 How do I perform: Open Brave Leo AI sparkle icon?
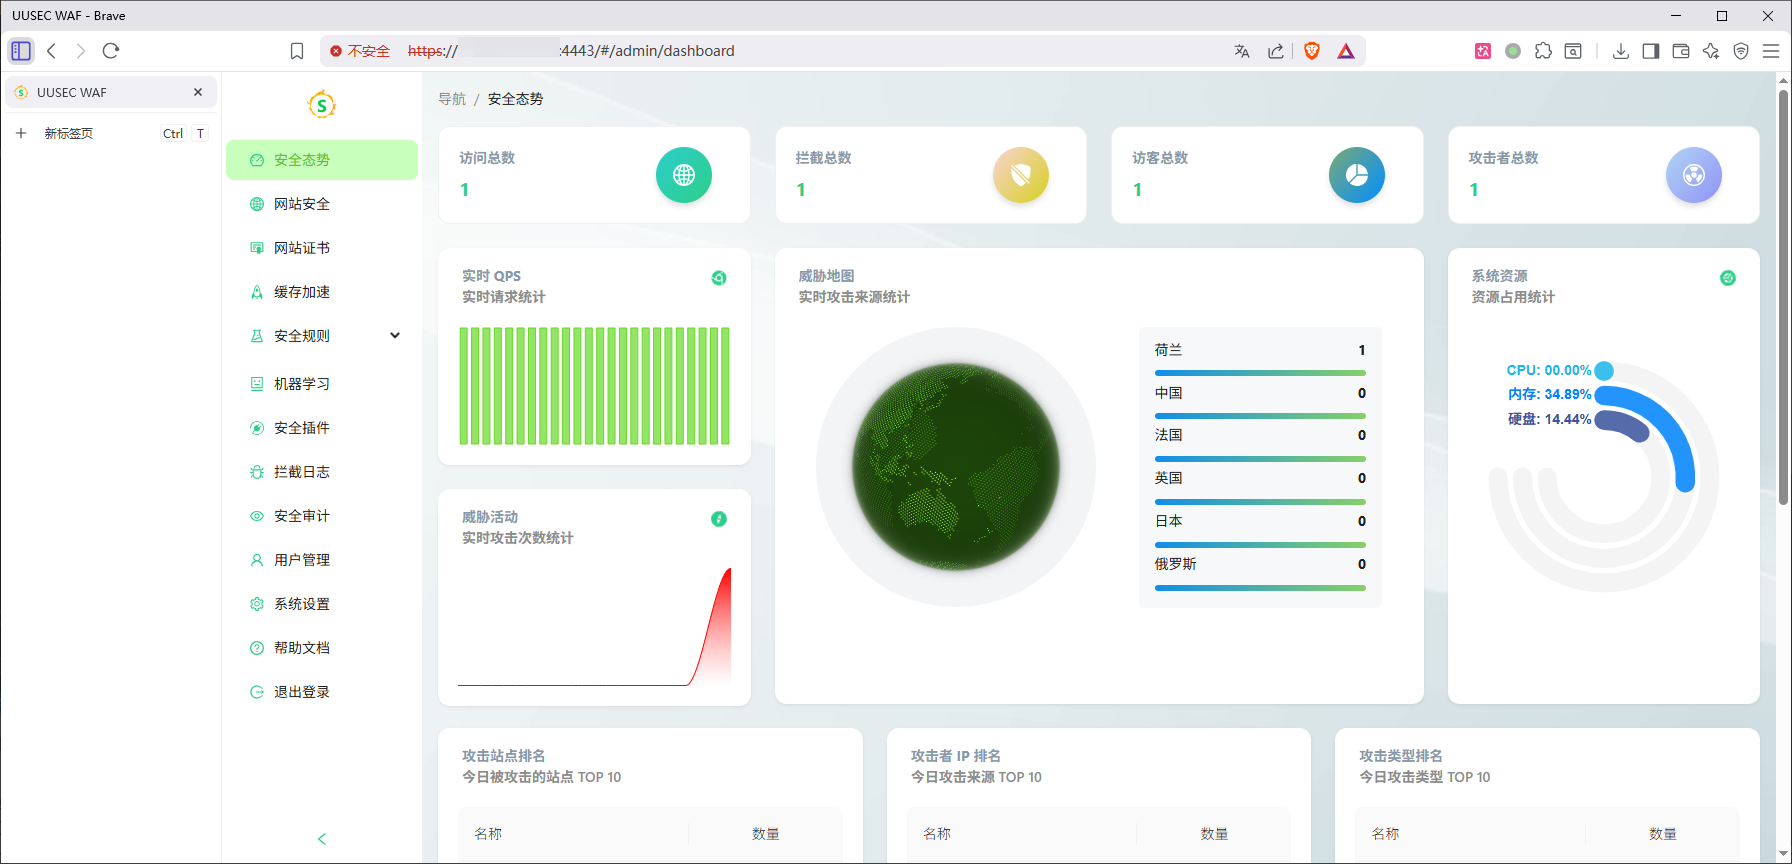click(1711, 51)
